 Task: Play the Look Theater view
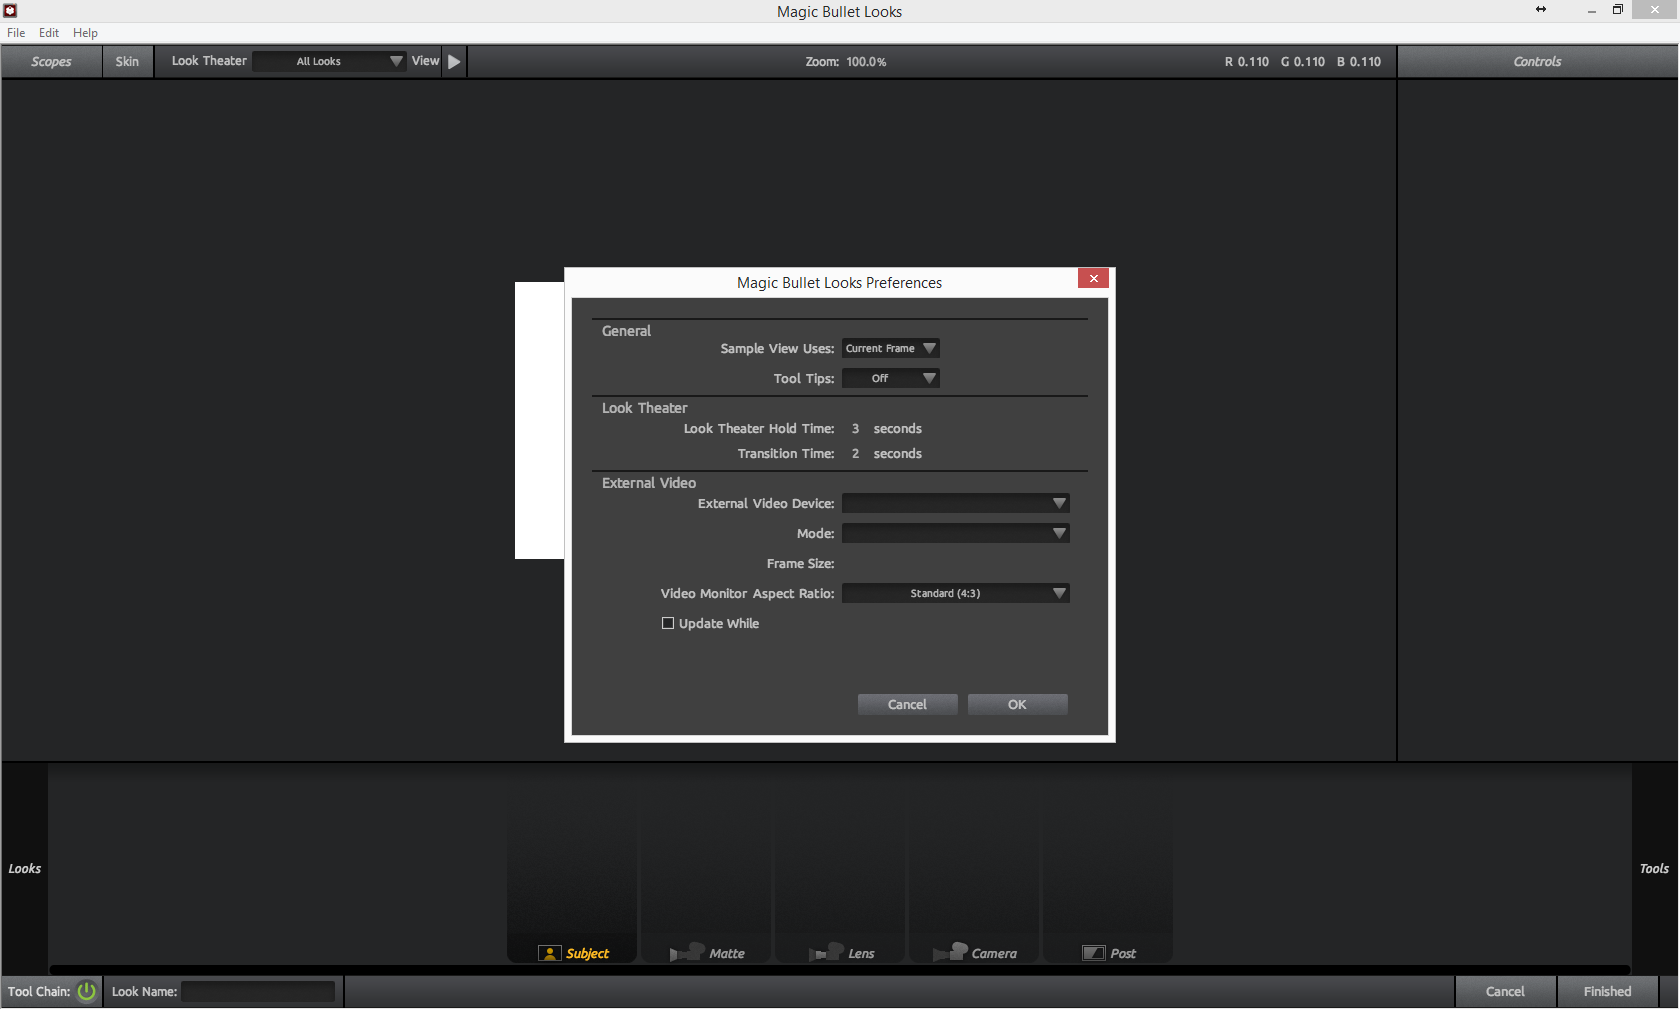pos(454,61)
